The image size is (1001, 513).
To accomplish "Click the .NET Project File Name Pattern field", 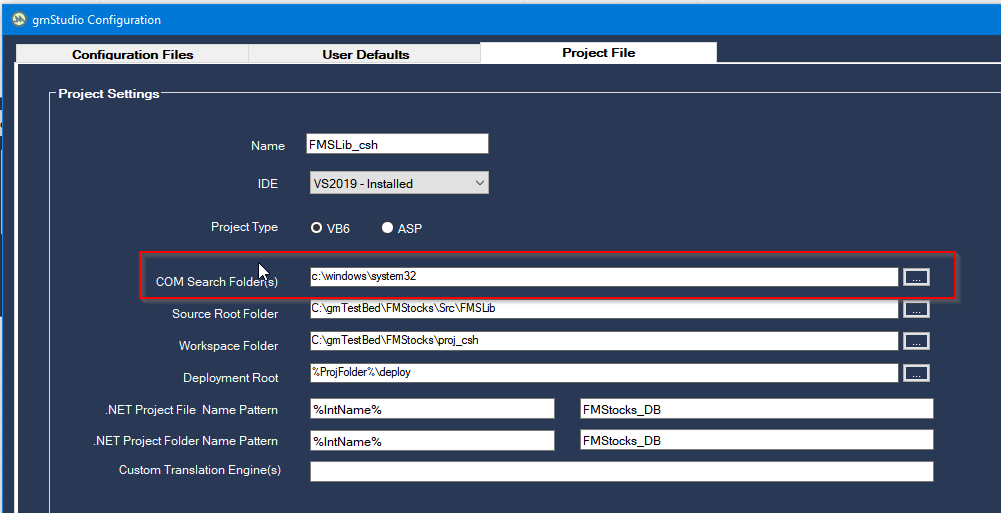I will [432, 408].
